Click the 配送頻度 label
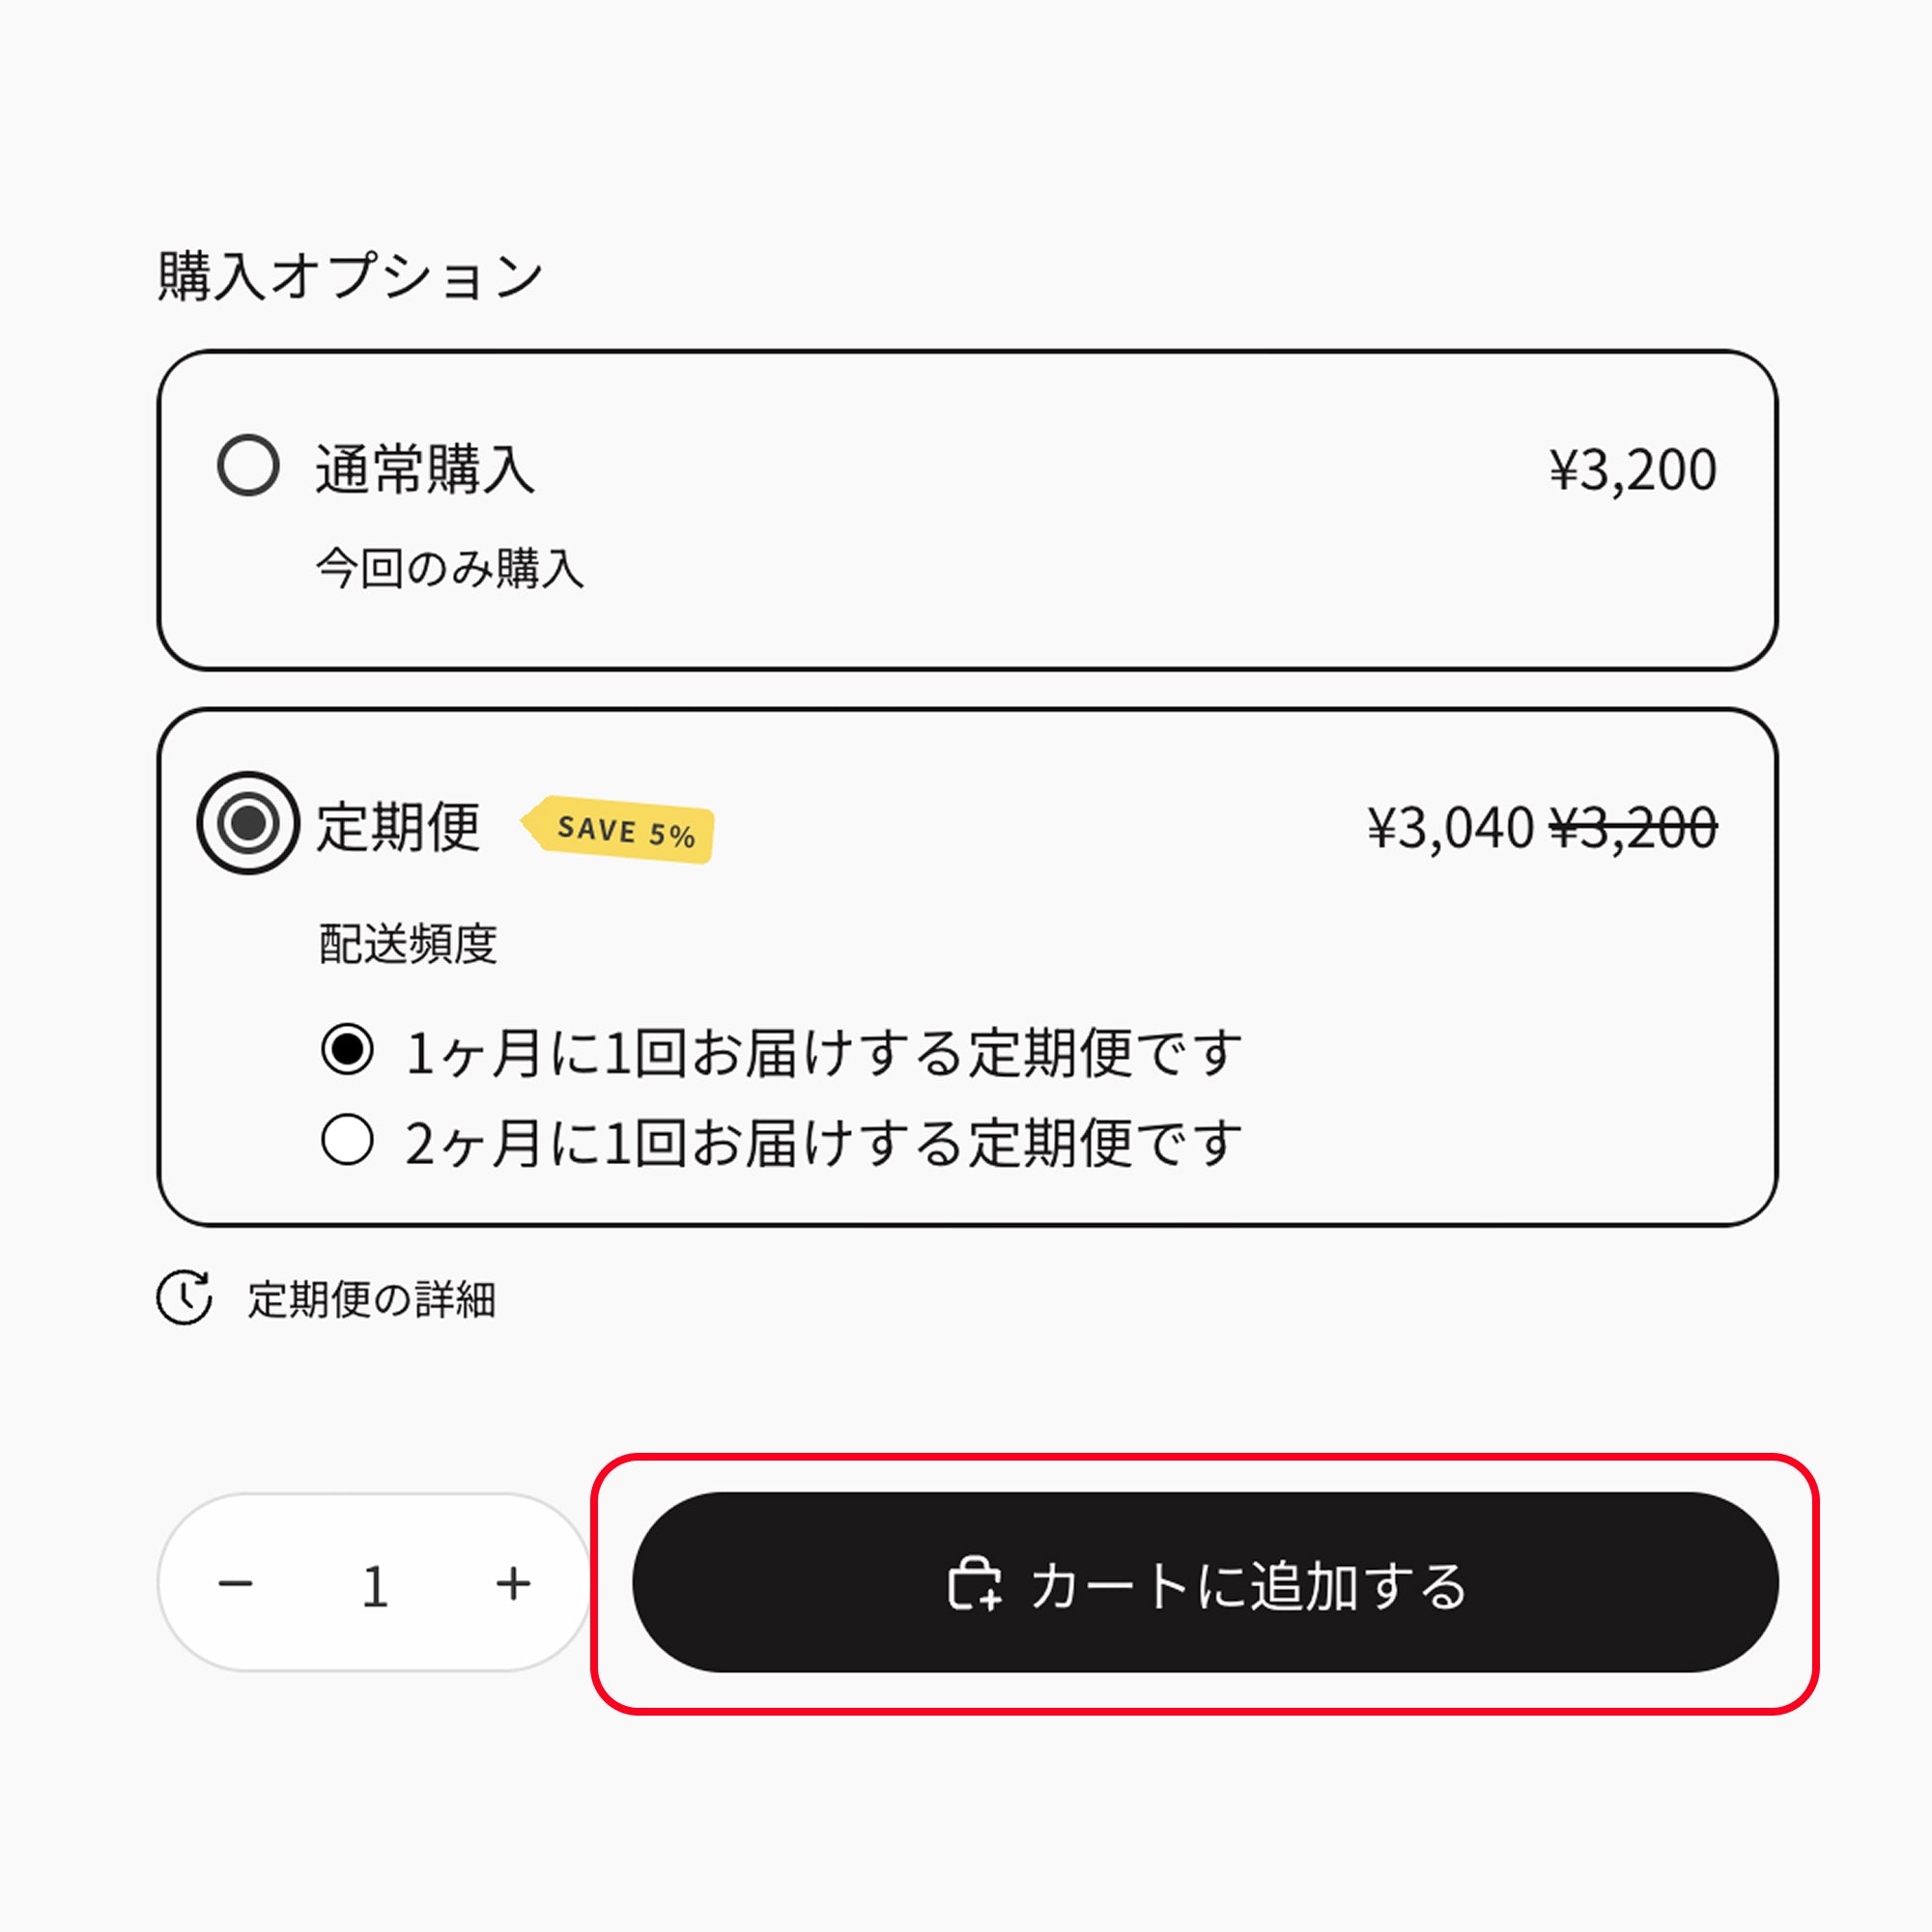The height and width of the screenshot is (1932, 1932). (x=407, y=944)
